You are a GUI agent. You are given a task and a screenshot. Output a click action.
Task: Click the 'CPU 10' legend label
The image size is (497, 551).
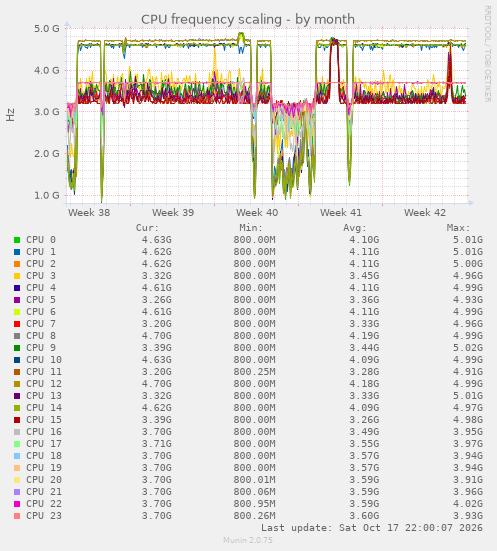pos(44,360)
